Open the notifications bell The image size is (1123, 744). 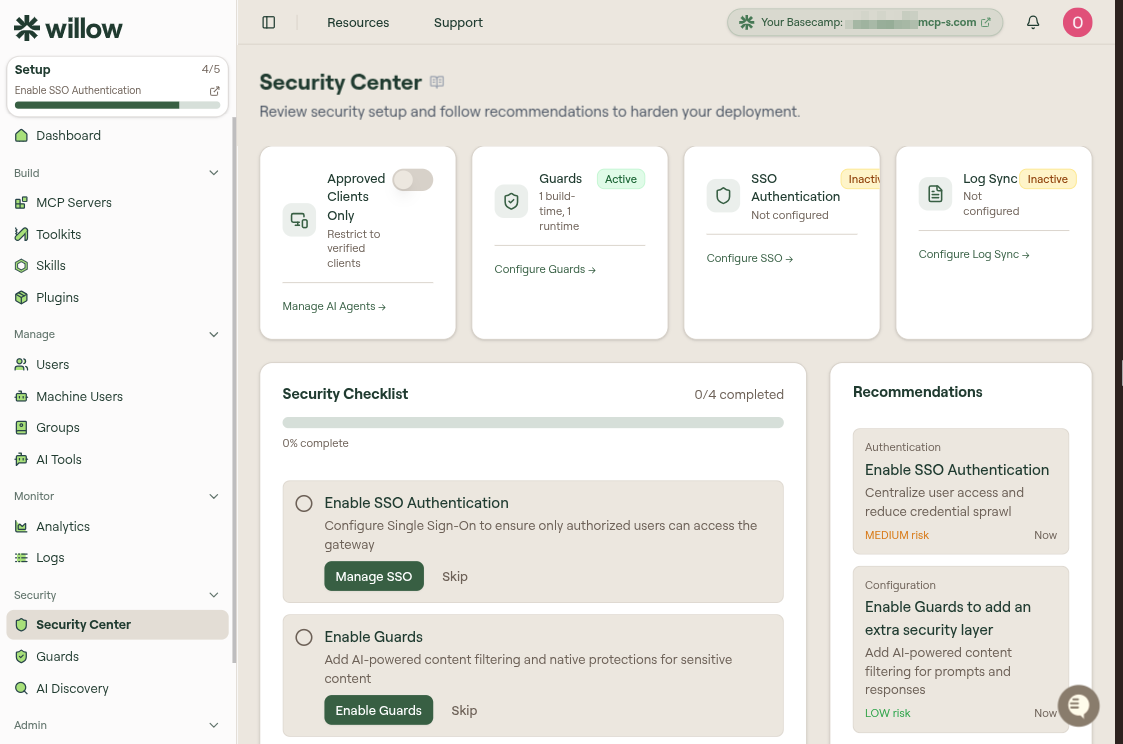(x=1033, y=22)
